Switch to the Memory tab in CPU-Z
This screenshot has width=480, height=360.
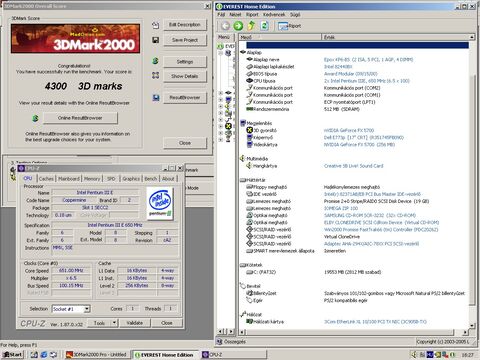(x=92, y=179)
